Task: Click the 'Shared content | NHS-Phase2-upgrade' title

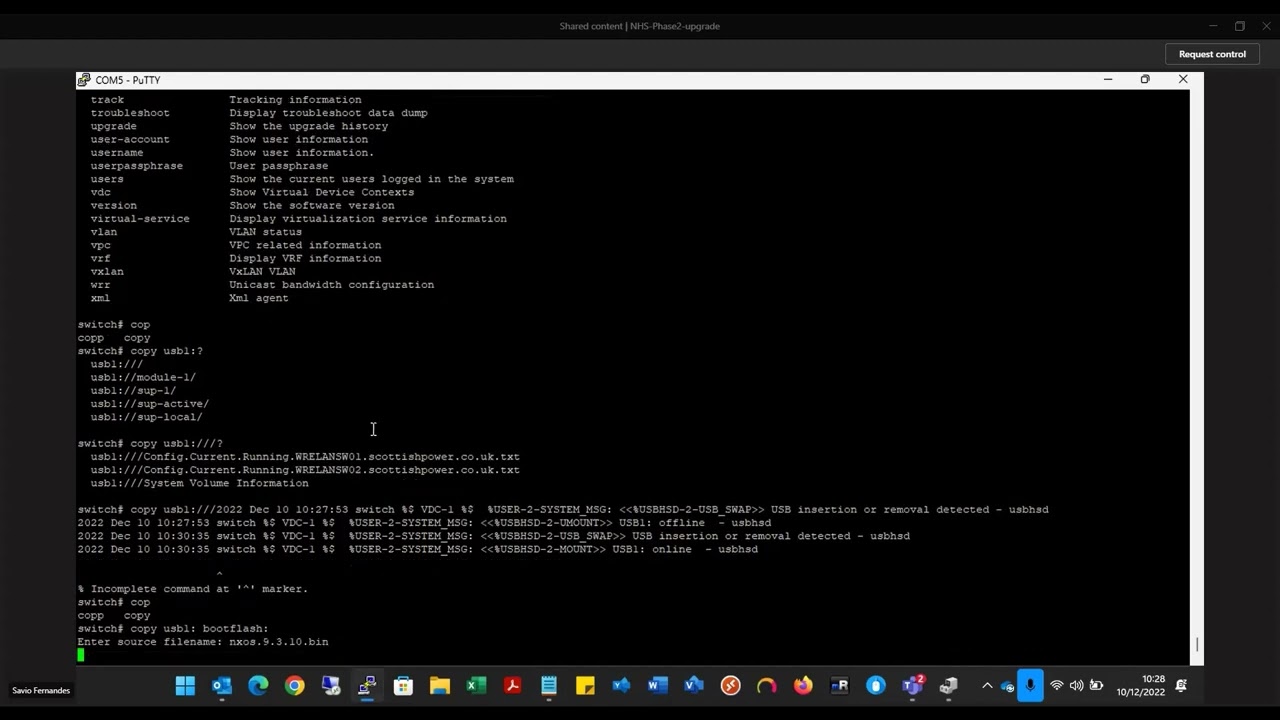Action: pos(640,26)
